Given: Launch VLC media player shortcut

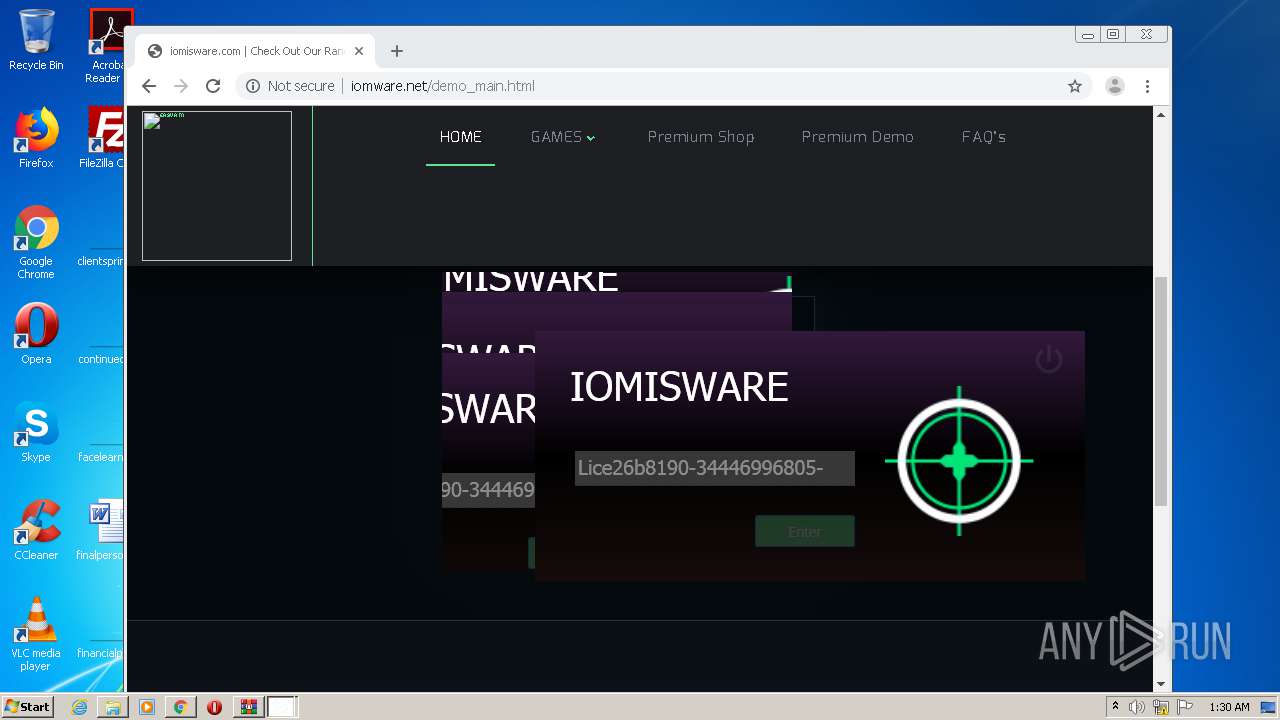Looking at the screenshot, I should tap(36, 634).
